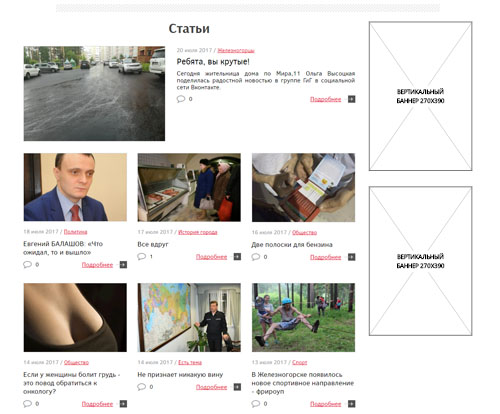Click Подробнее under the breast pain article
The width and height of the screenshot is (500, 414).
97,404
